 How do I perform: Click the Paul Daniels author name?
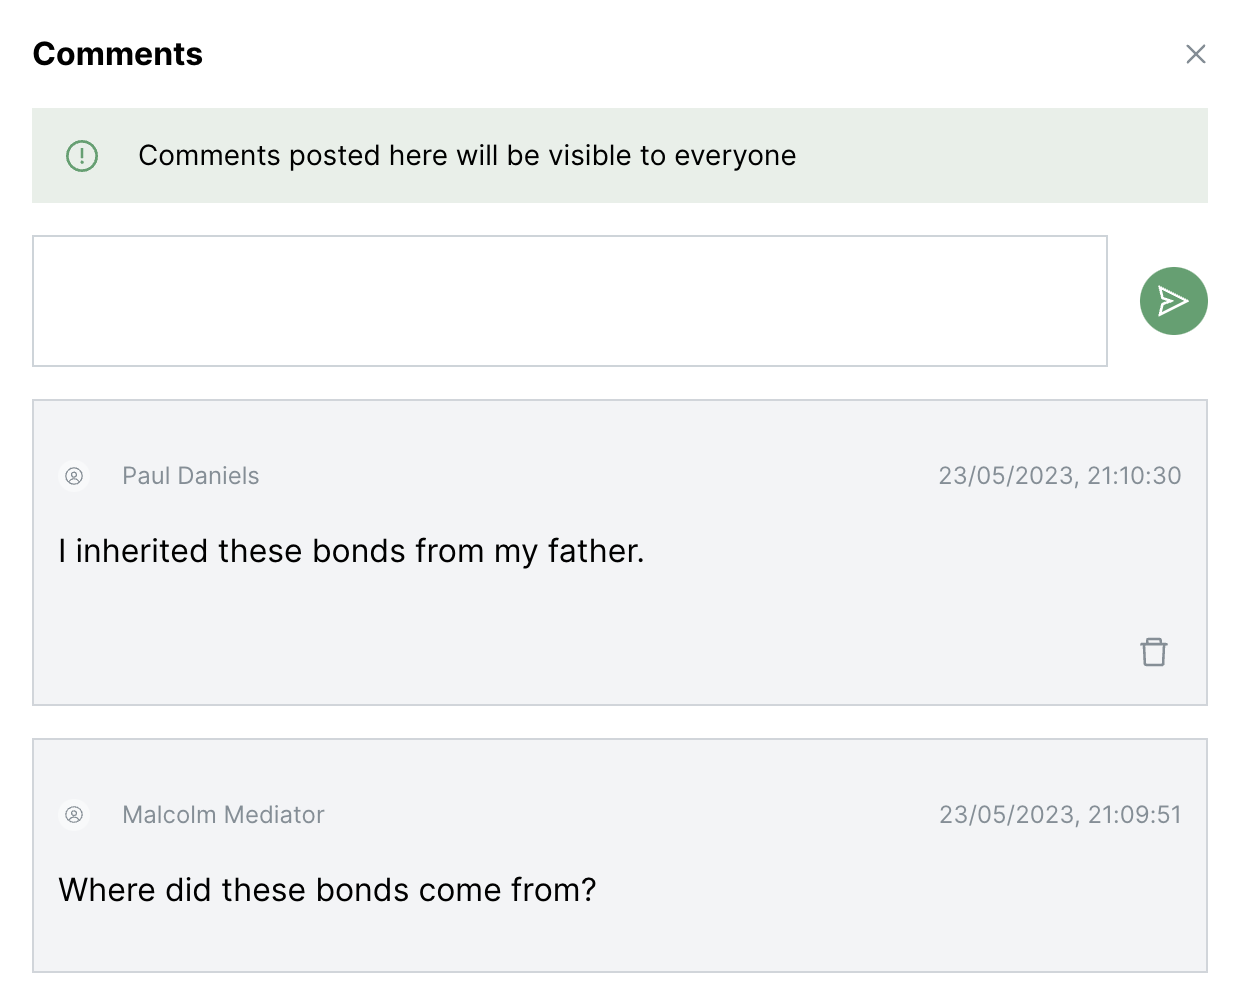[x=190, y=476]
